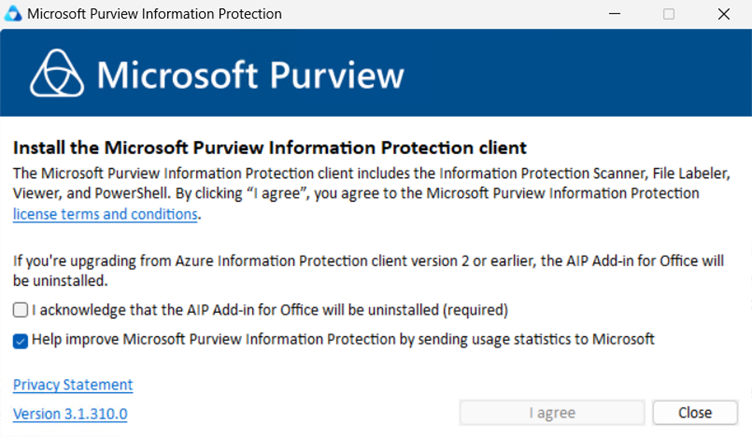
Task: Click the Purview app icon in title bar
Action: pos(13,14)
